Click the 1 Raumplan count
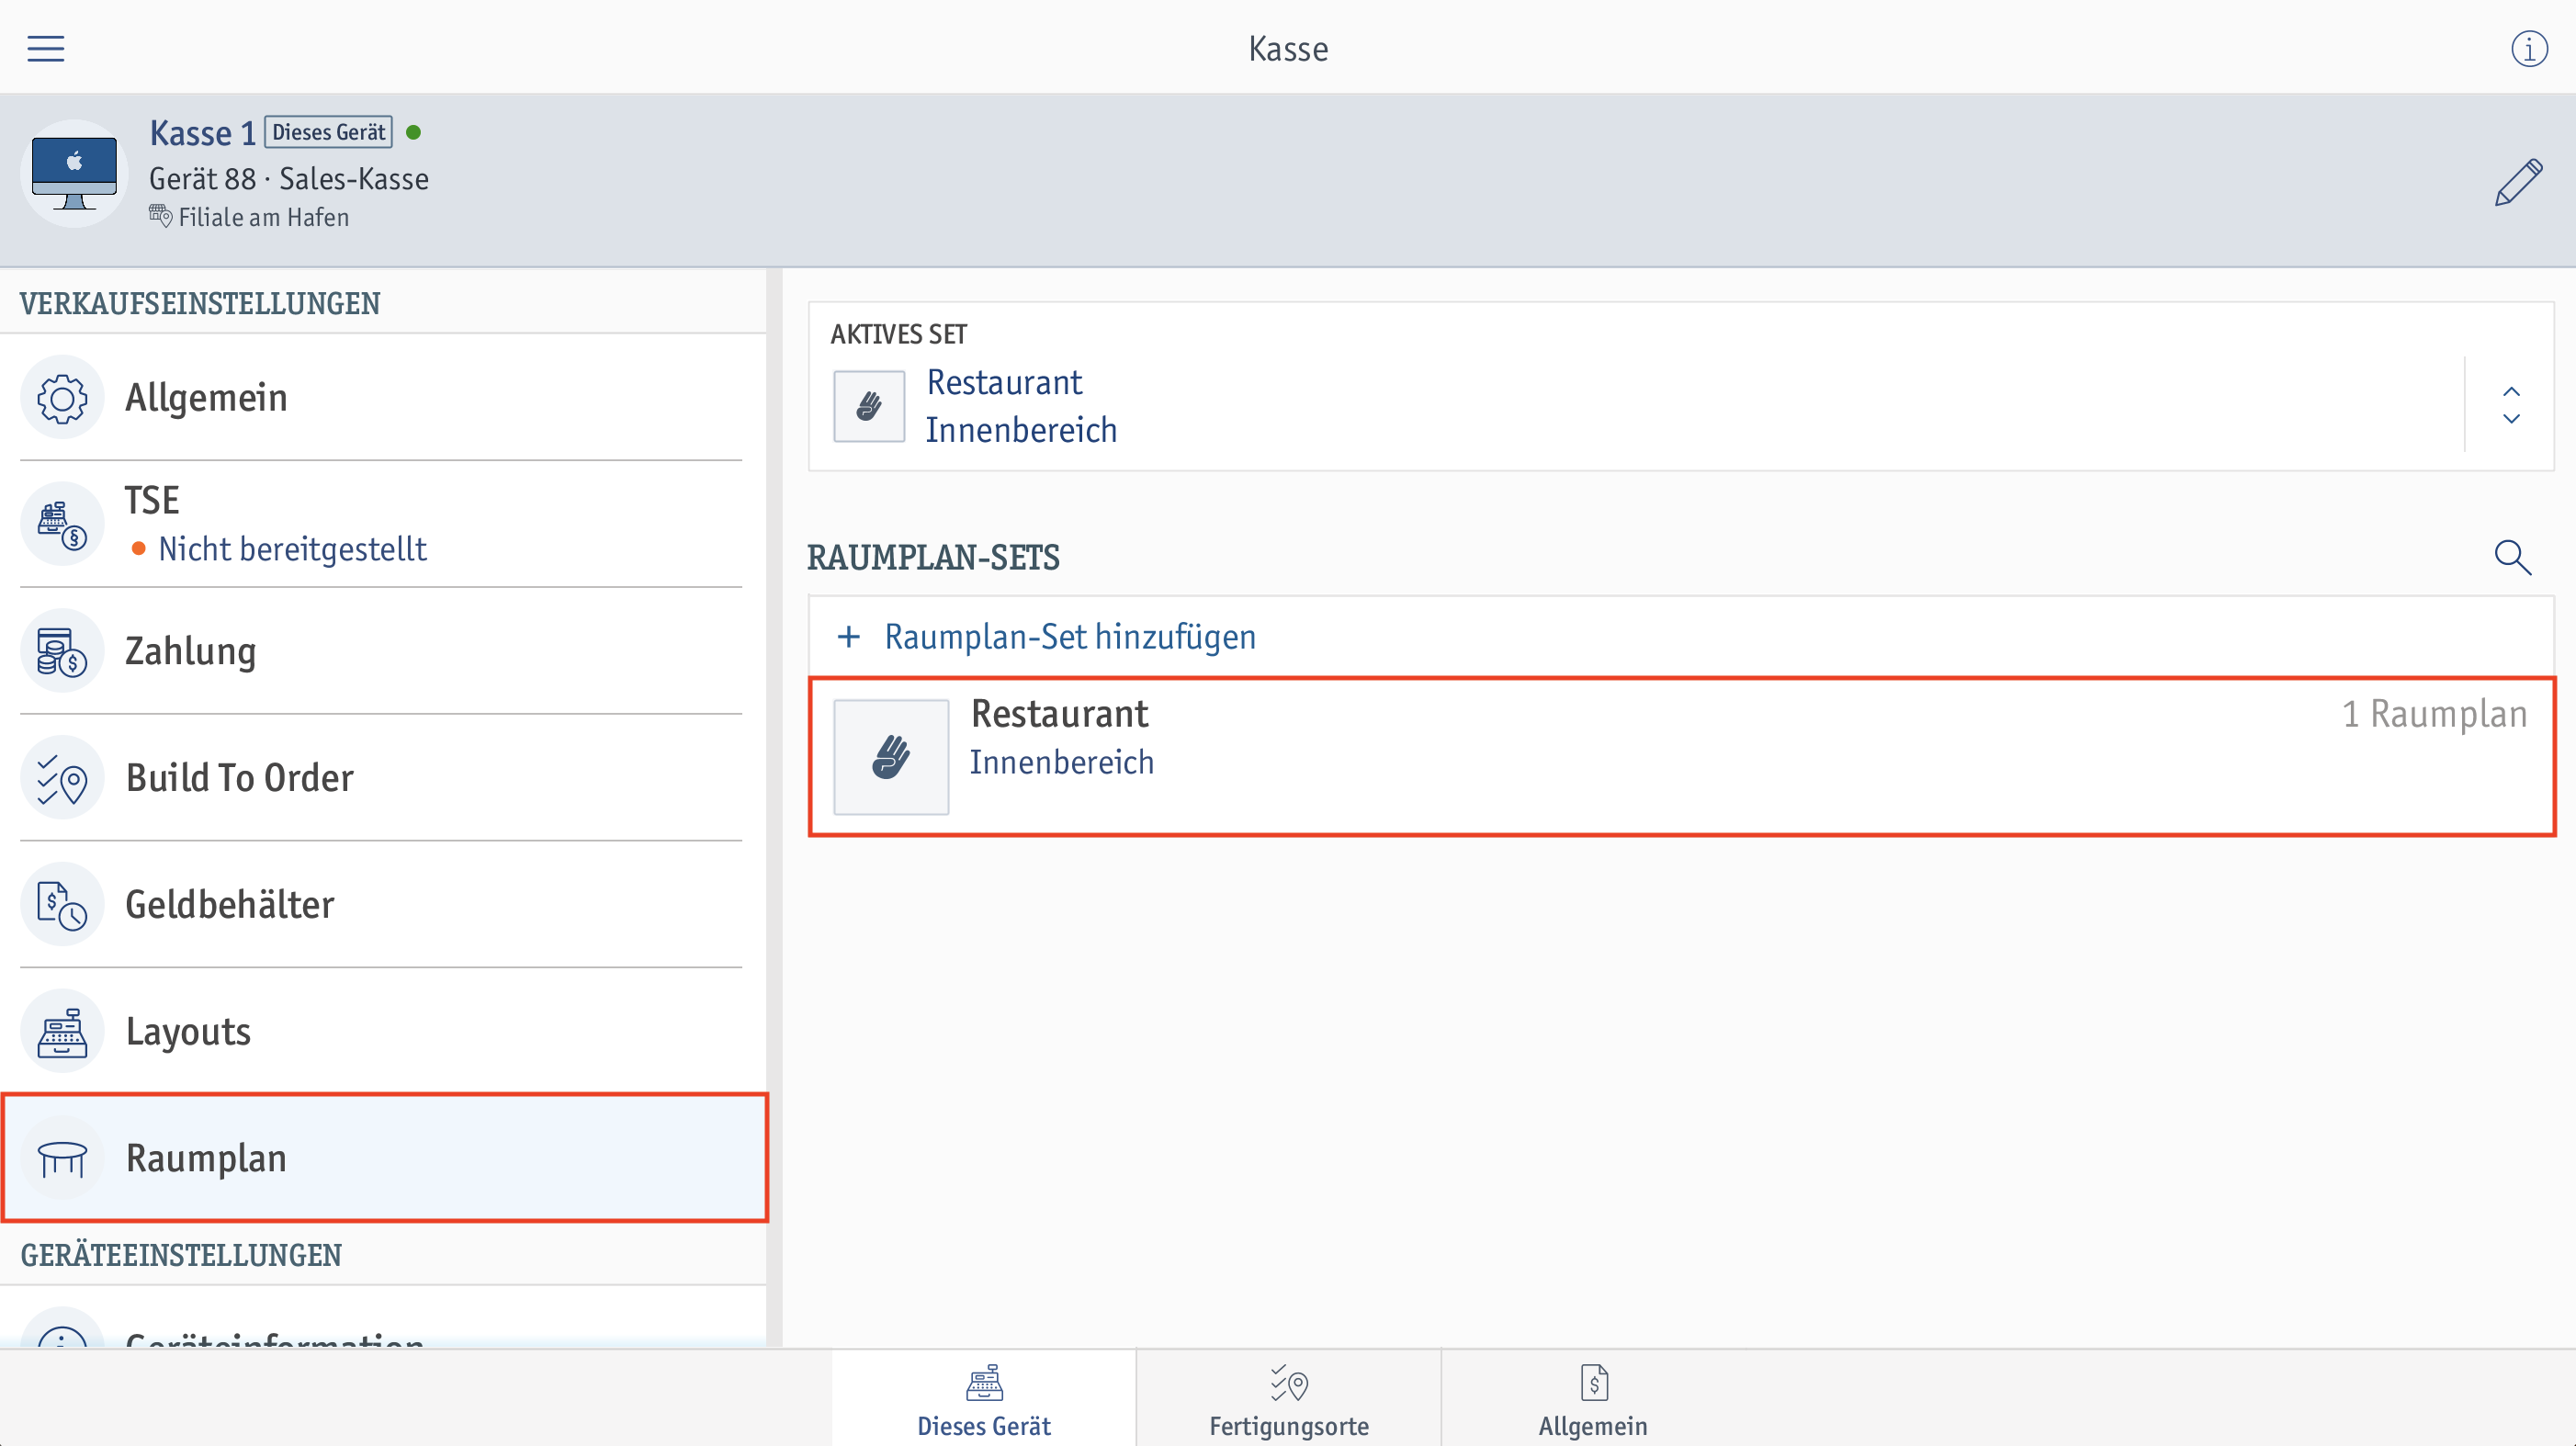This screenshot has width=2576, height=1446. (2435, 714)
